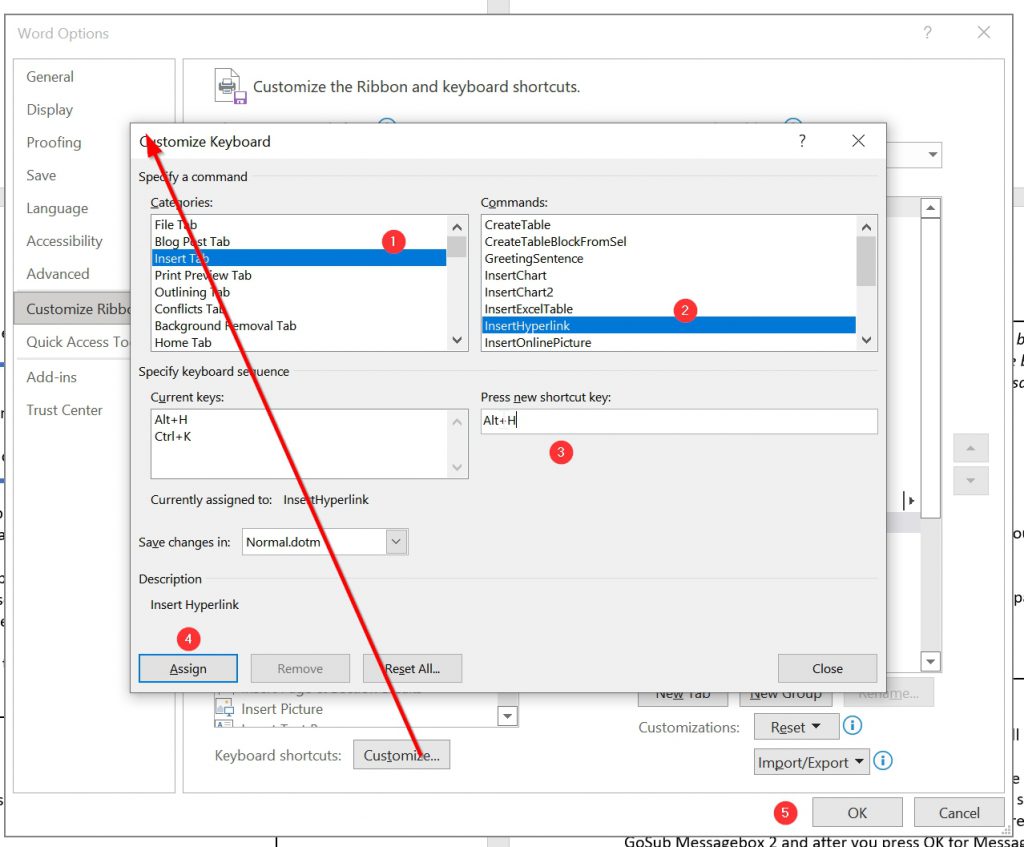Screen dimensions: 1024x847
Task: Click the ribbon list move up arrow
Action: pos(970,447)
